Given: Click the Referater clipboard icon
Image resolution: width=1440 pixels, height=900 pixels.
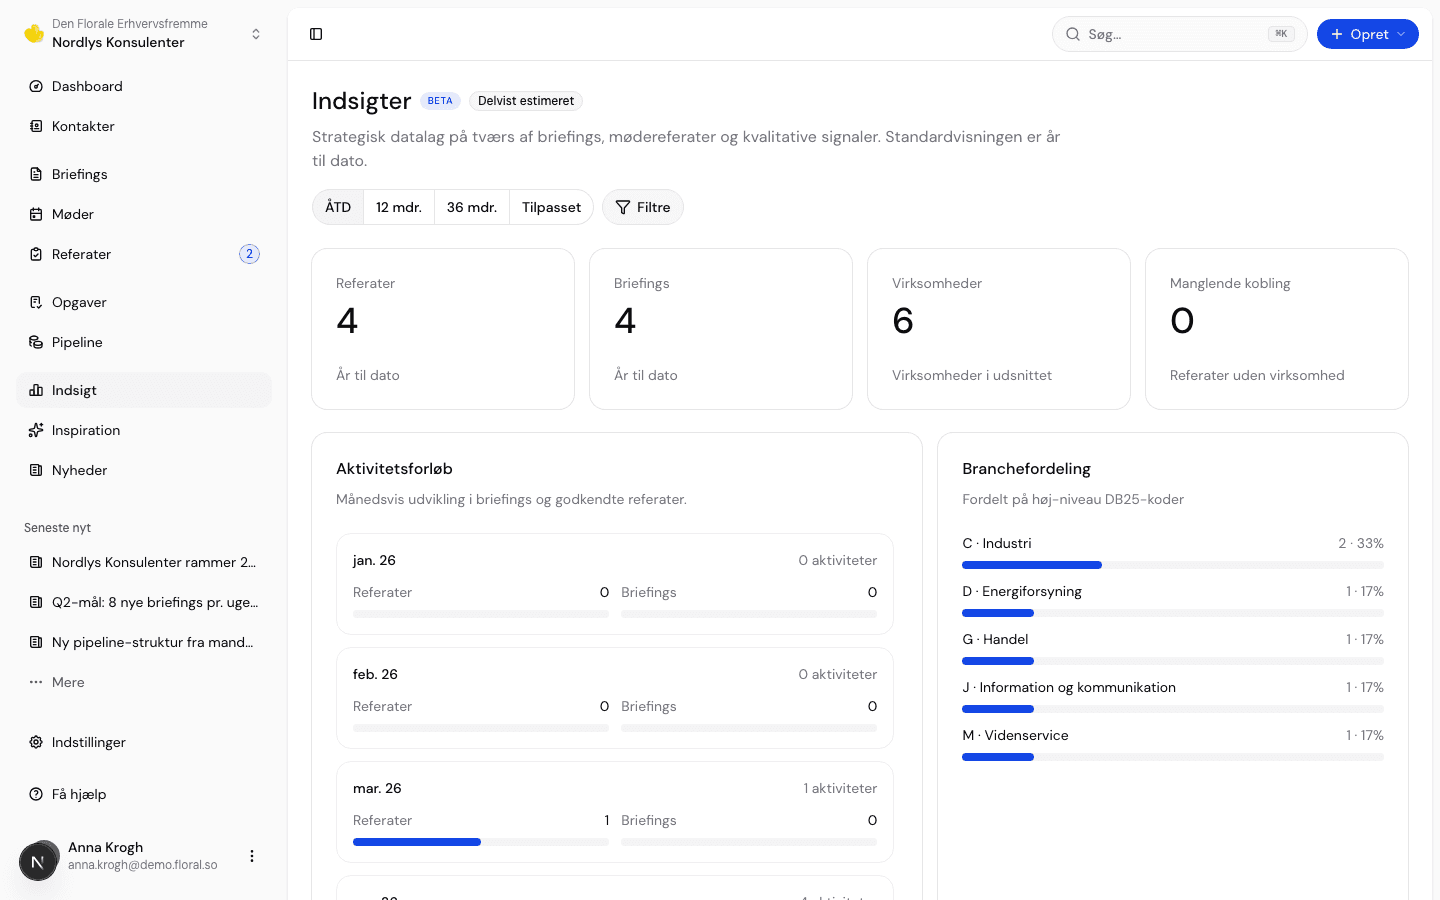Looking at the screenshot, I should coord(36,254).
